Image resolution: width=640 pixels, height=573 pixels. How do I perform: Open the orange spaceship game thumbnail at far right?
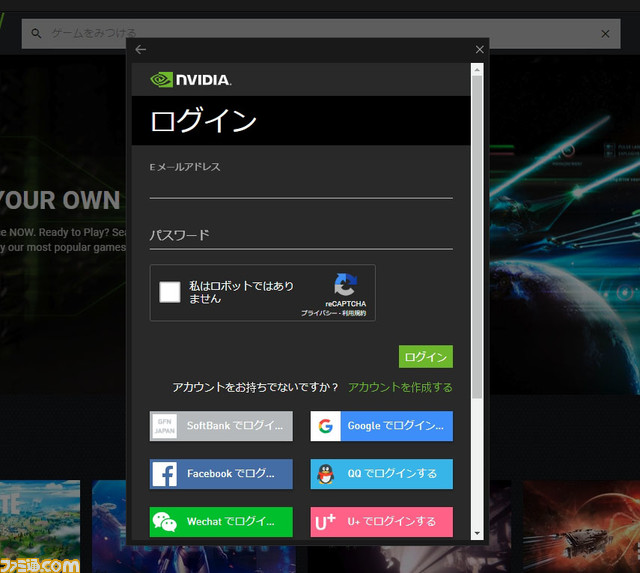coord(581,526)
